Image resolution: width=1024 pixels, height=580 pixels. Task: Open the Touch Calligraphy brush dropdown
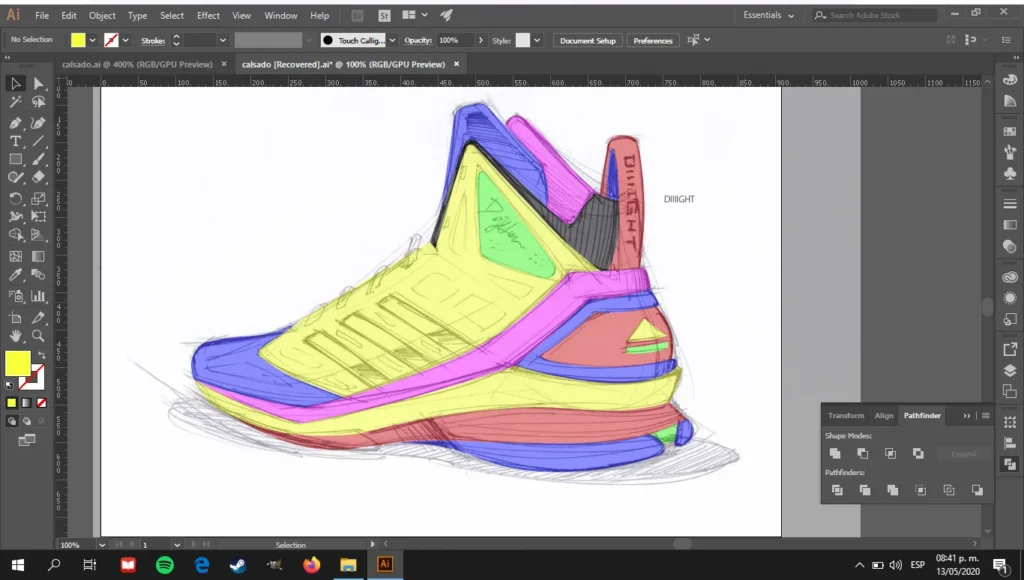click(x=392, y=40)
